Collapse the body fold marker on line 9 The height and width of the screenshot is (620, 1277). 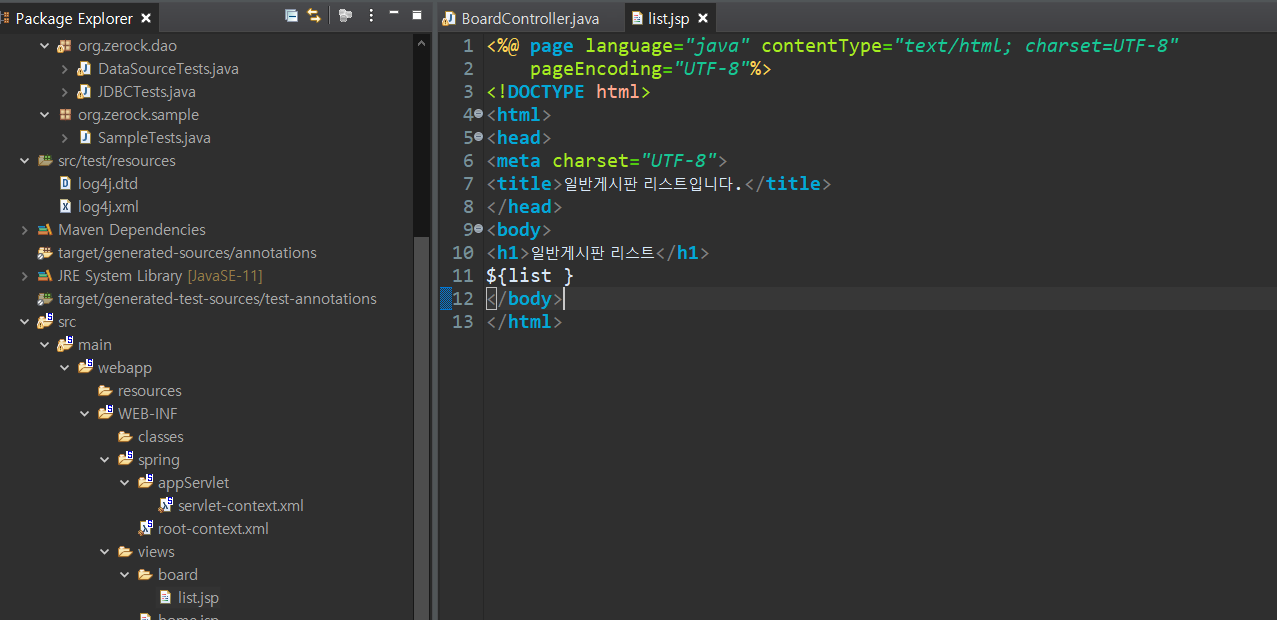478,229
